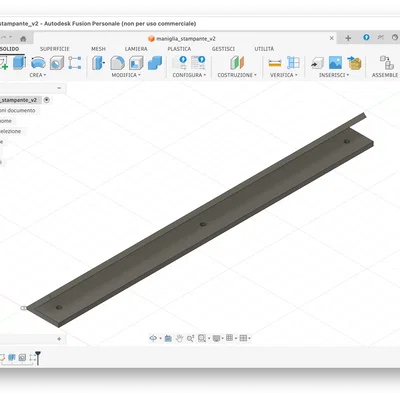This screenshot has height=400, width=400.
Task: Click the Insert McMaster-Carr component icon
Action: click(354, 63)
